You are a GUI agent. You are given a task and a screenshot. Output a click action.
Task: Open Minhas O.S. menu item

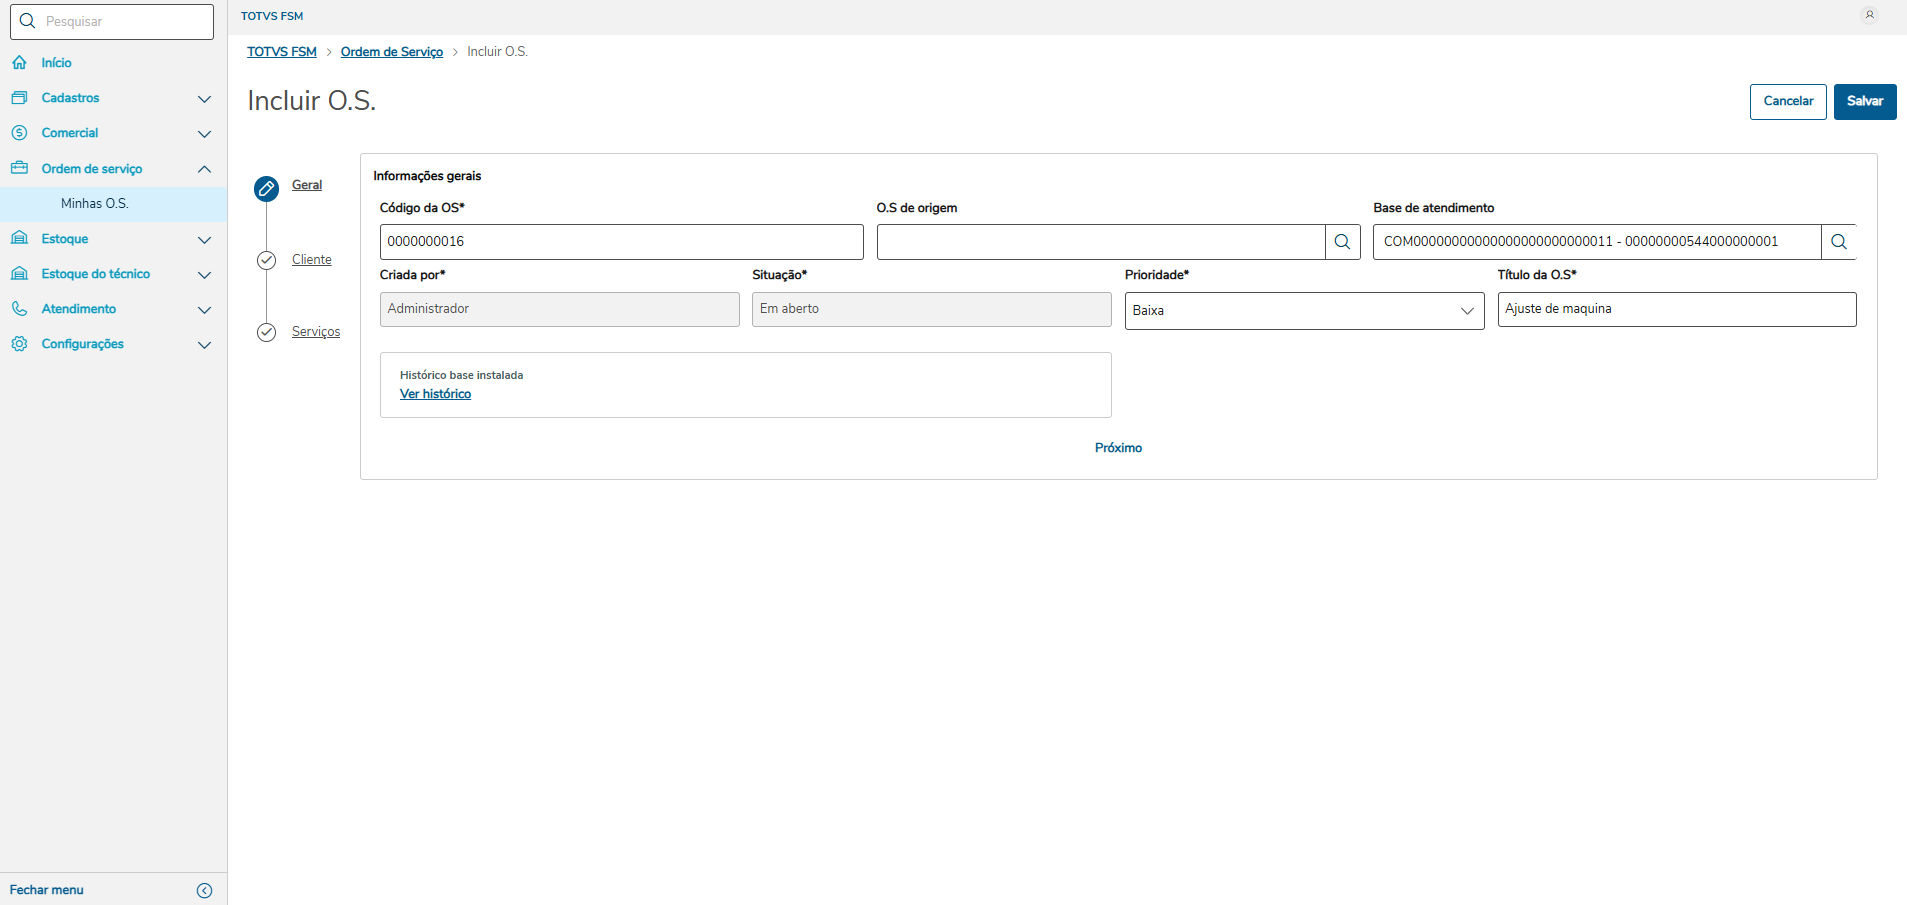click(95, 204)
